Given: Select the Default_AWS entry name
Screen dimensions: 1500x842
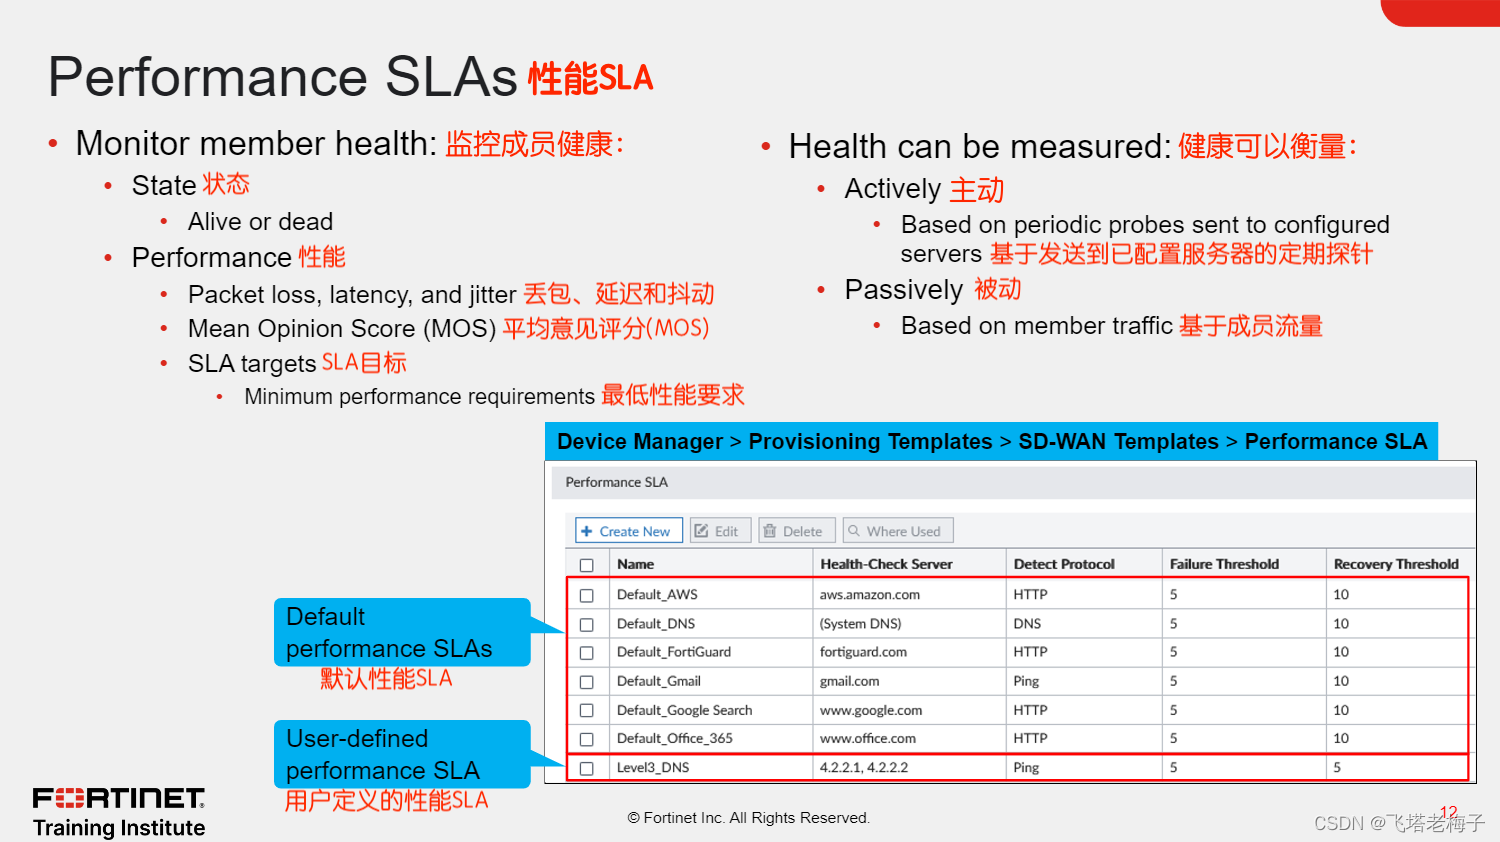Looking at the screenshot, I should click(657, 594).
